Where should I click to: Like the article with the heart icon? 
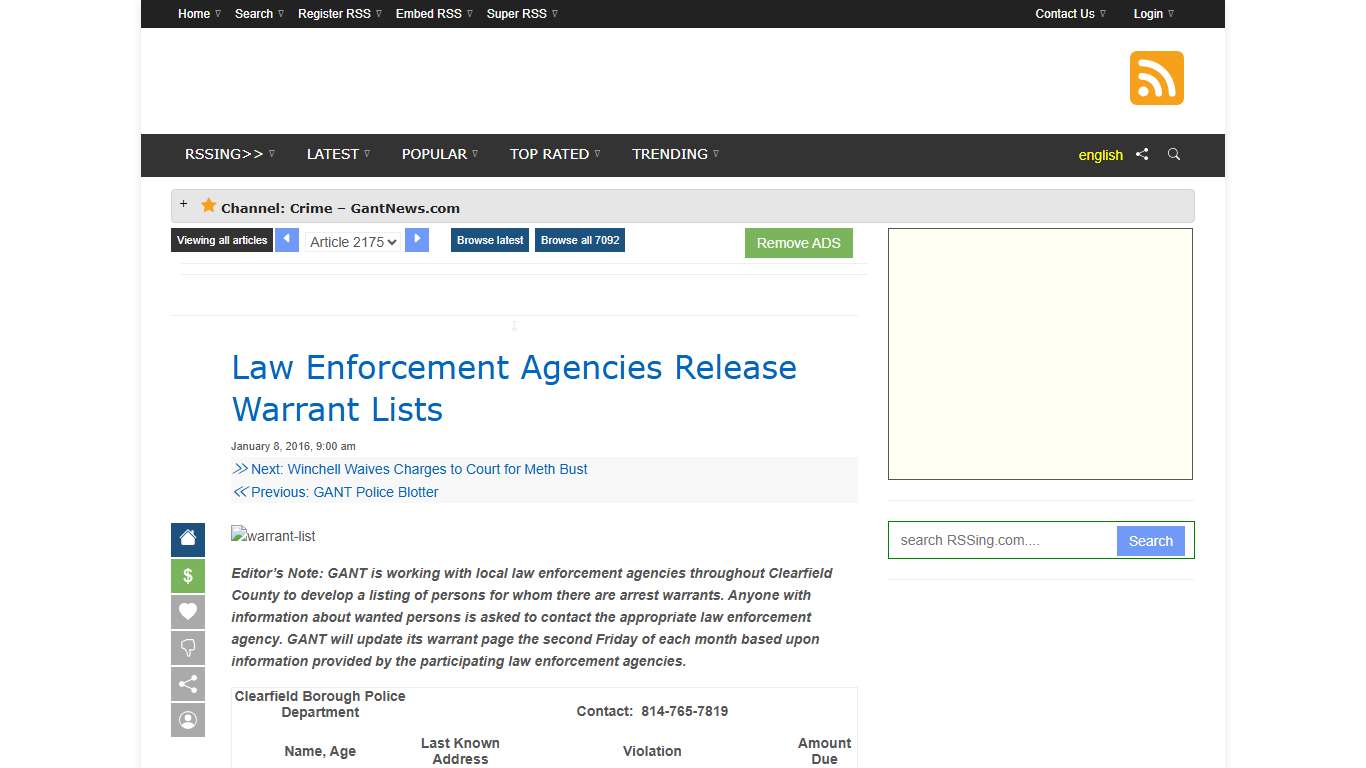pos(187,611)
